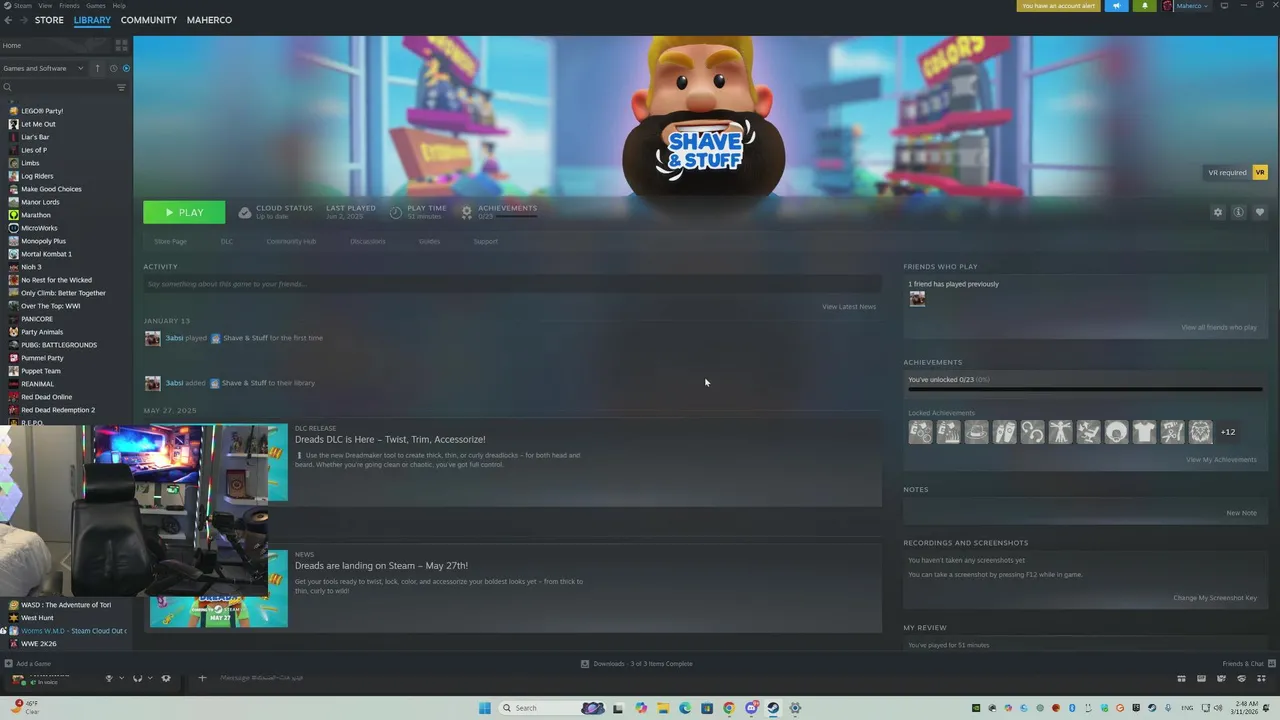
Task: Open the game settings gear icon
Action: [1217, 212]
